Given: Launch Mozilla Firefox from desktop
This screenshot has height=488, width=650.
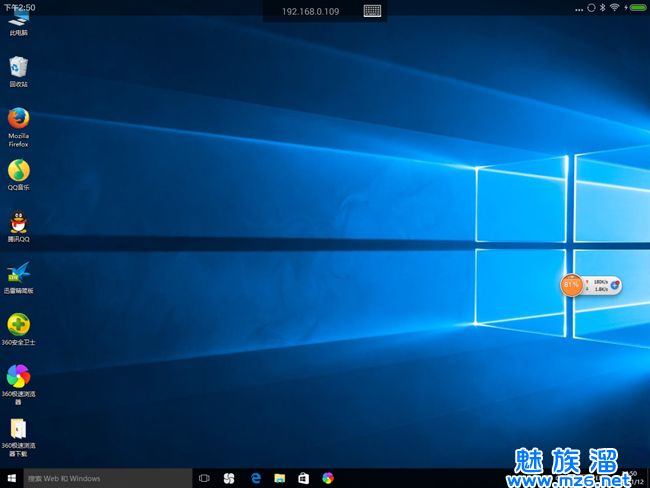Looking at the screenshot, I should [x=19, y=127].
